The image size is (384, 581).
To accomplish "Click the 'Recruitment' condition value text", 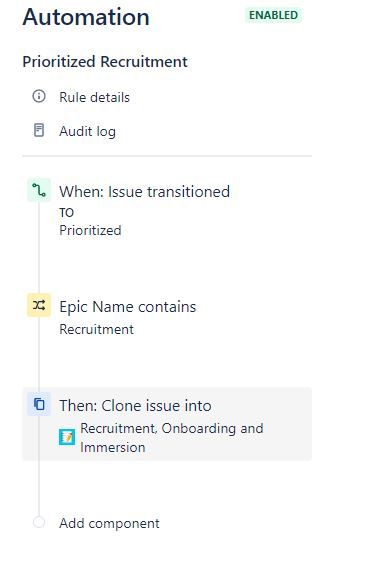I will 96,329.
